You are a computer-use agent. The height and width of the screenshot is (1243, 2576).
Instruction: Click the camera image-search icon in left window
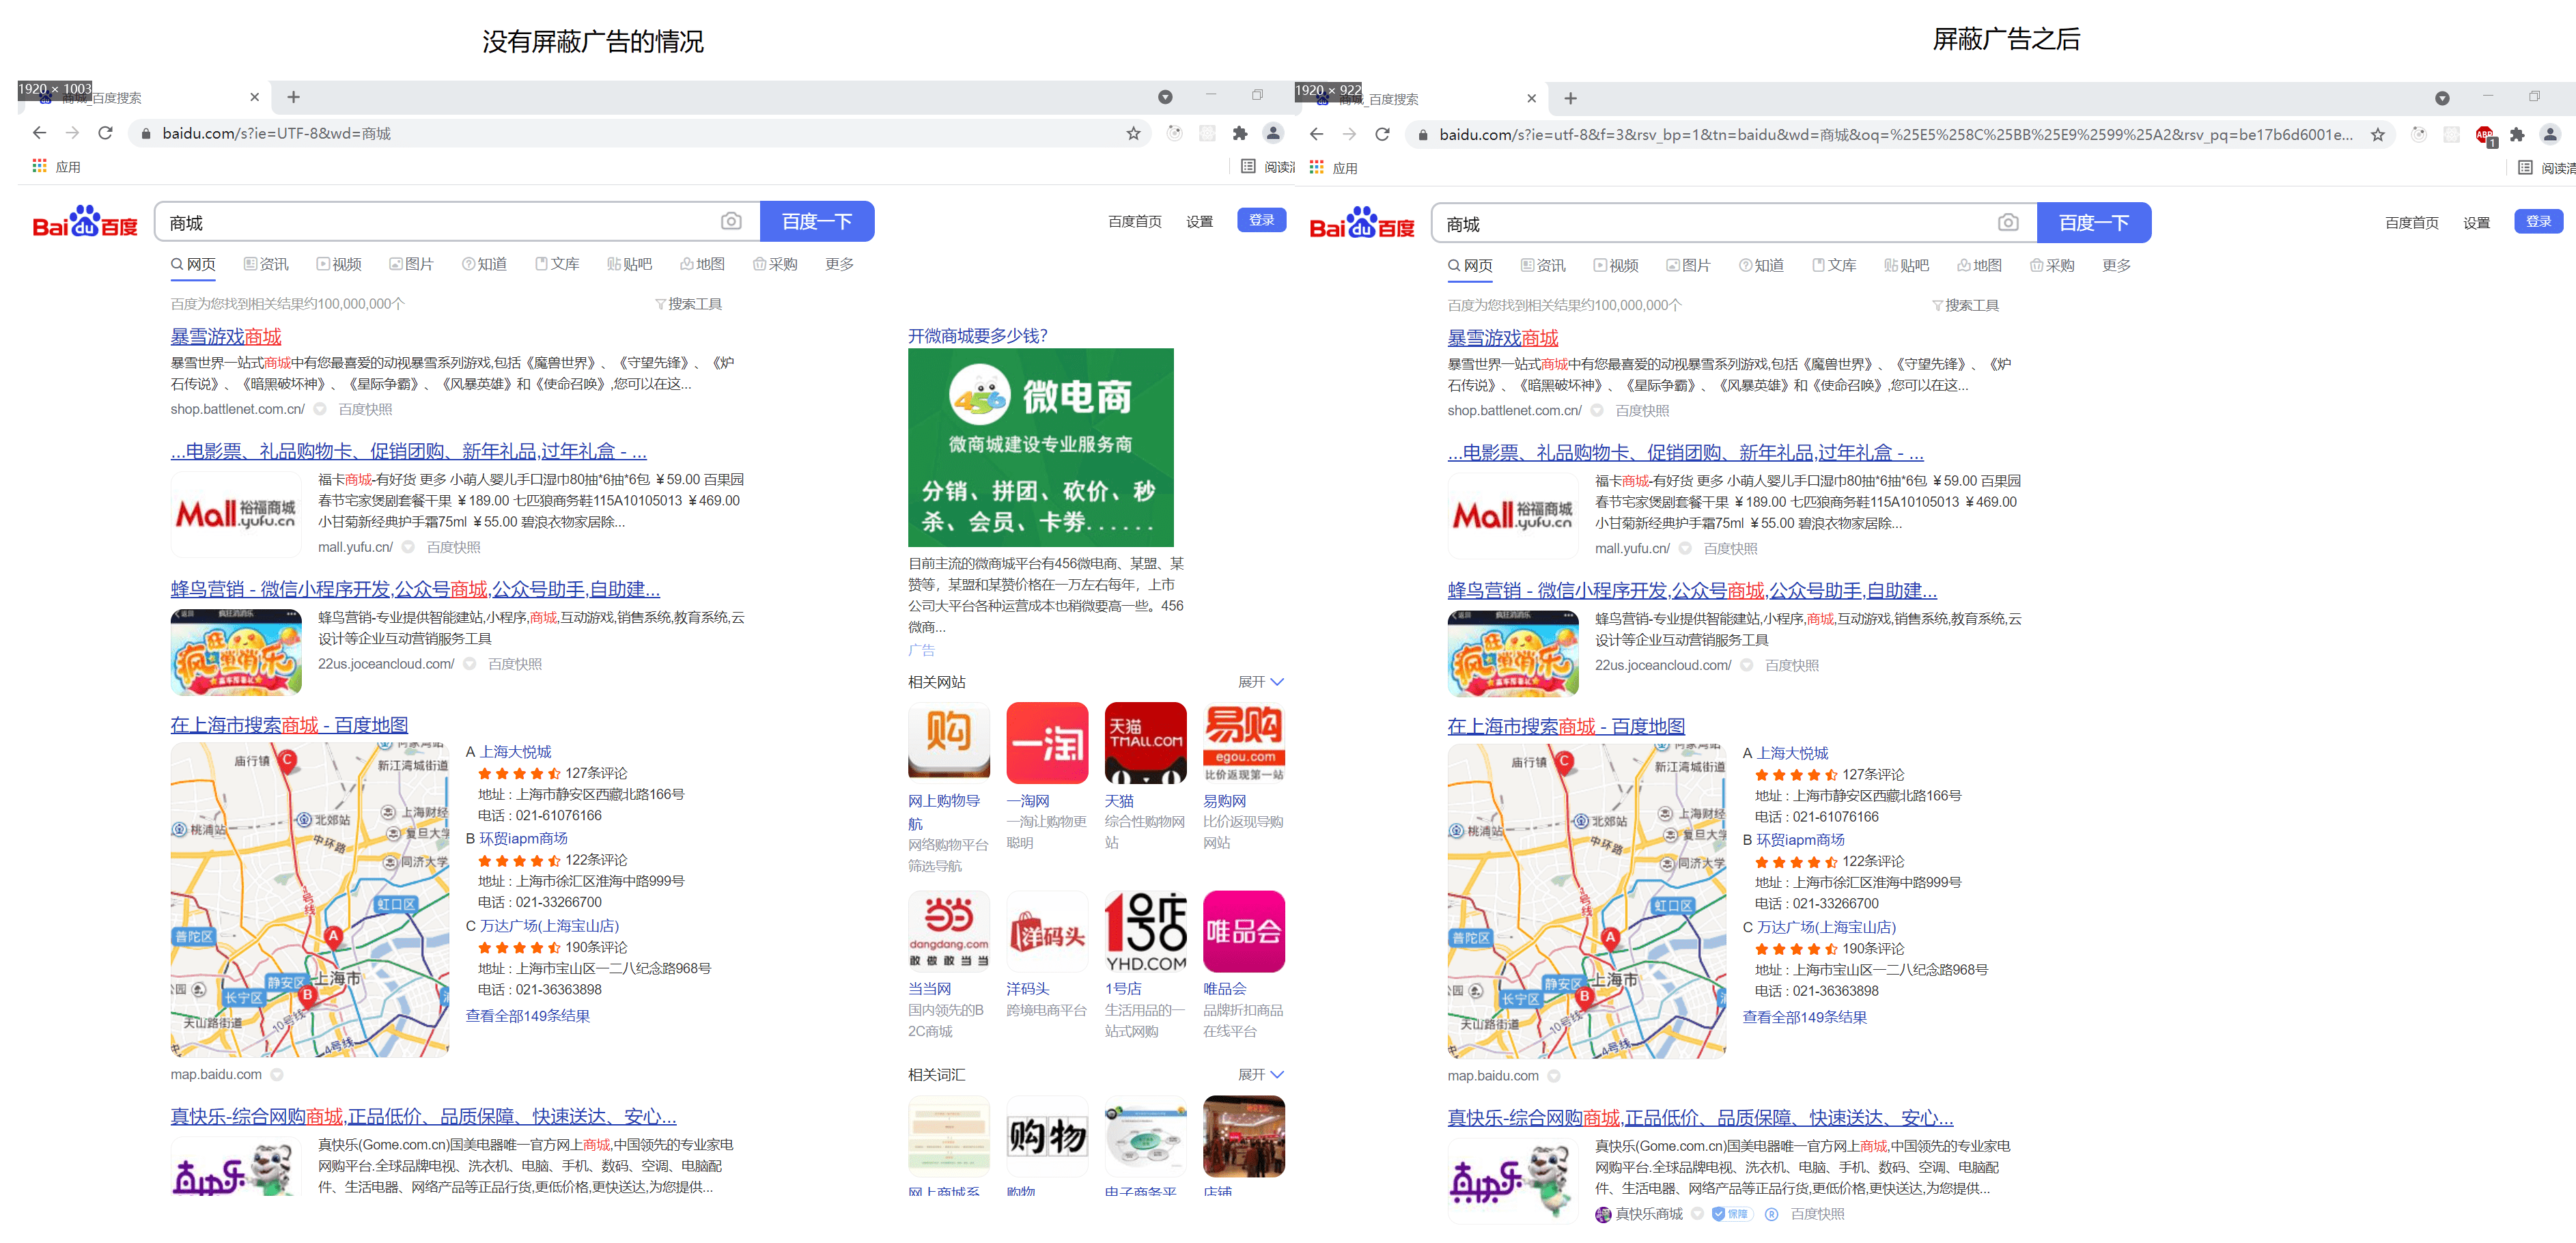click(x=731, y=221)
